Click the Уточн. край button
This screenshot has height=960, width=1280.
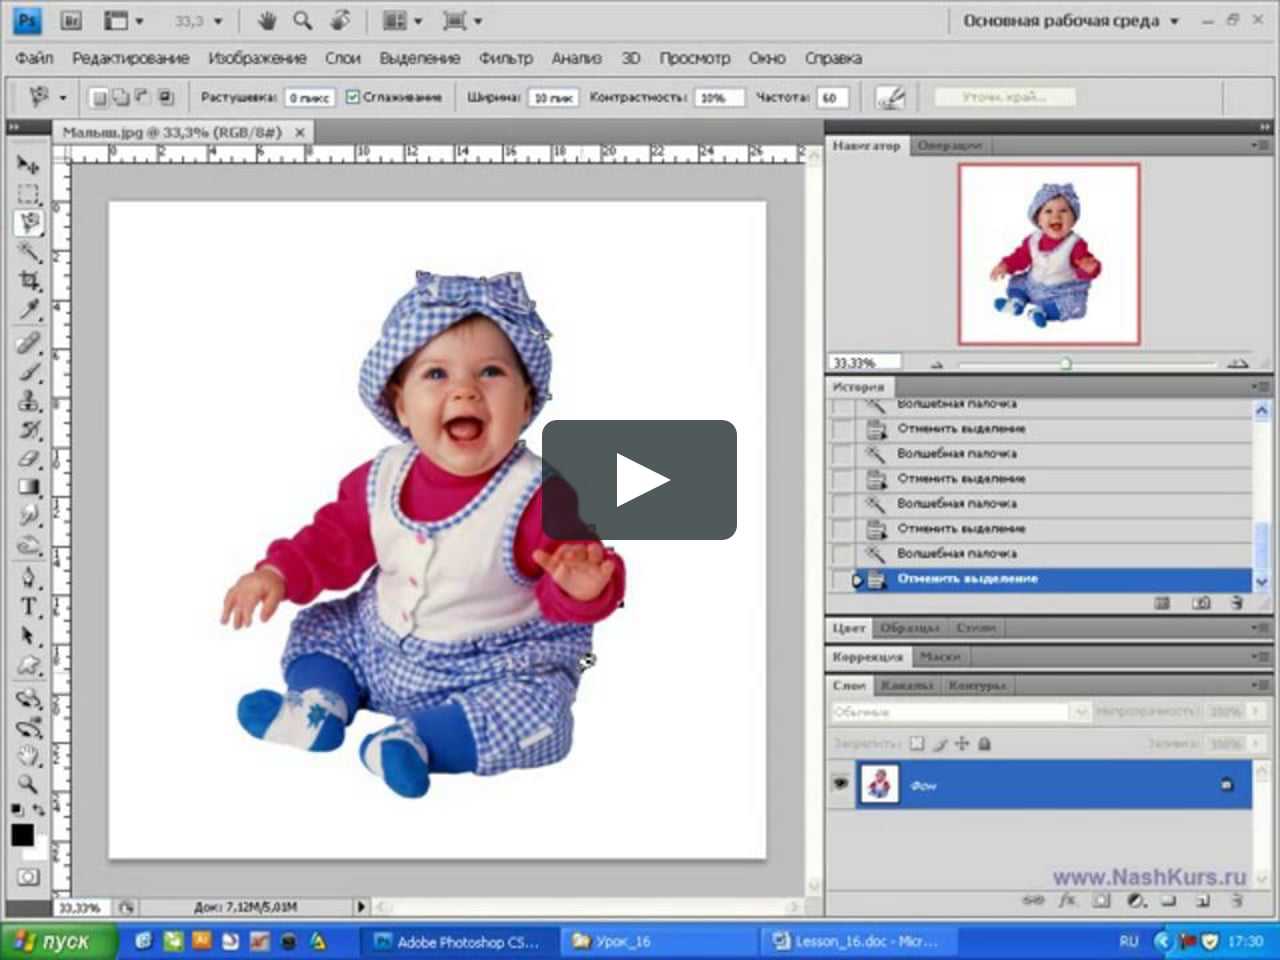[1005, 97]
